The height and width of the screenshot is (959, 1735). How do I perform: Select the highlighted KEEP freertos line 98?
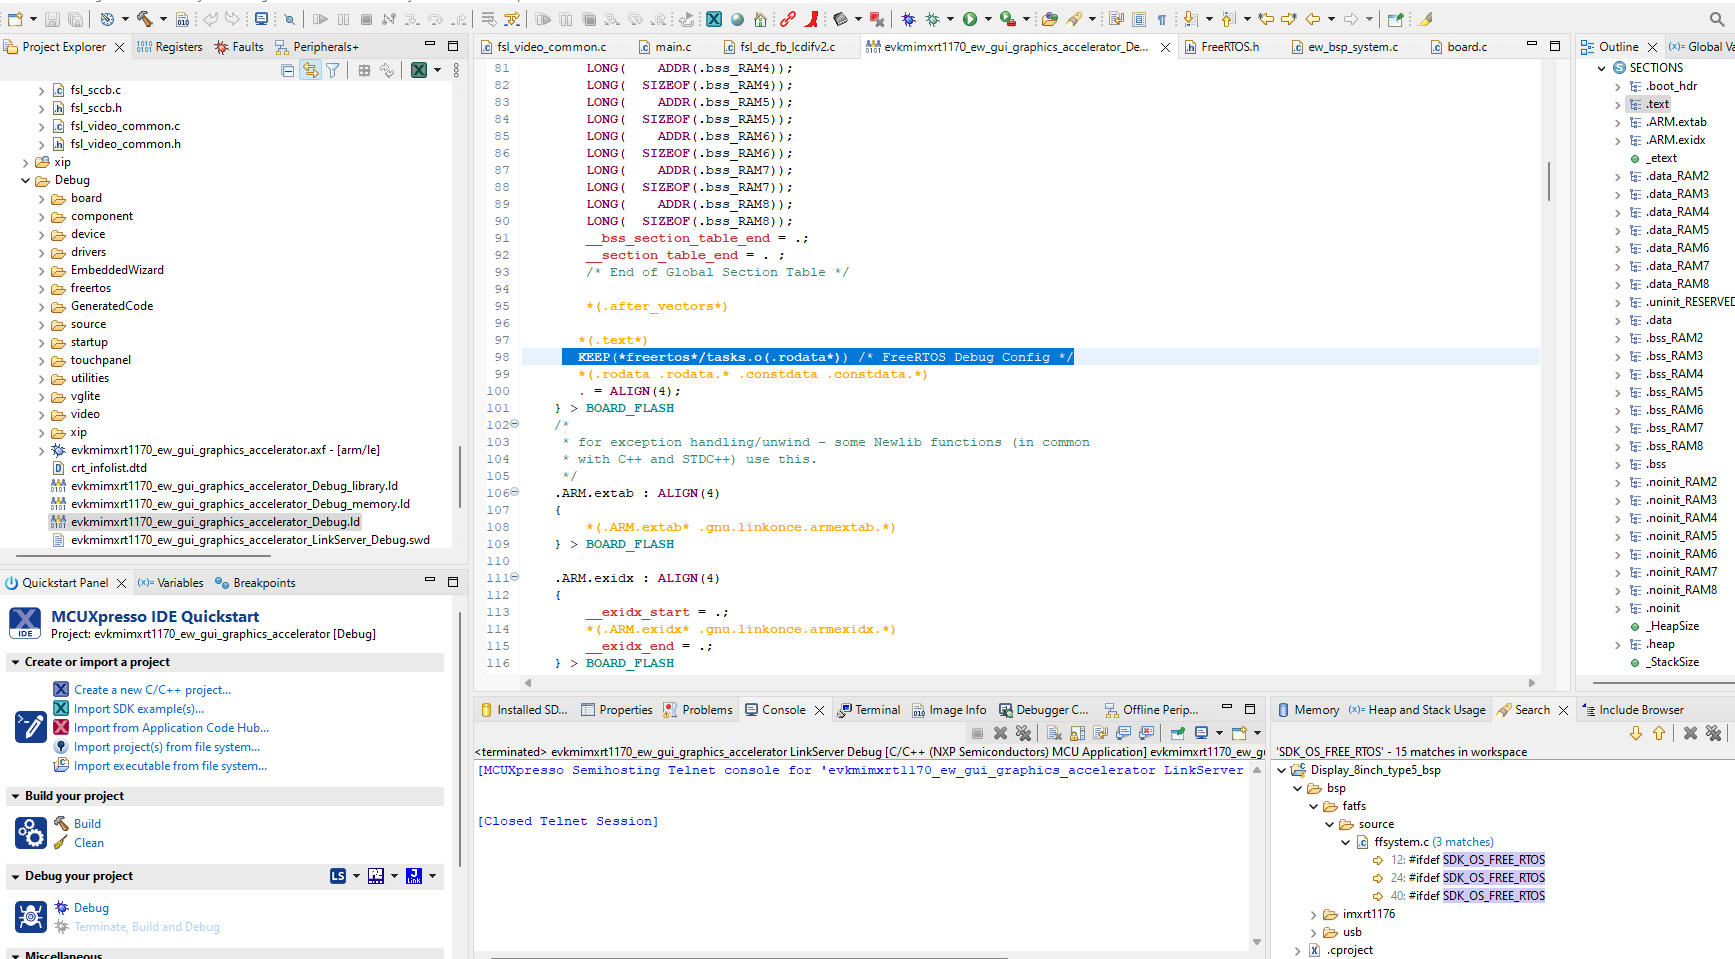(x=820, y=357)
